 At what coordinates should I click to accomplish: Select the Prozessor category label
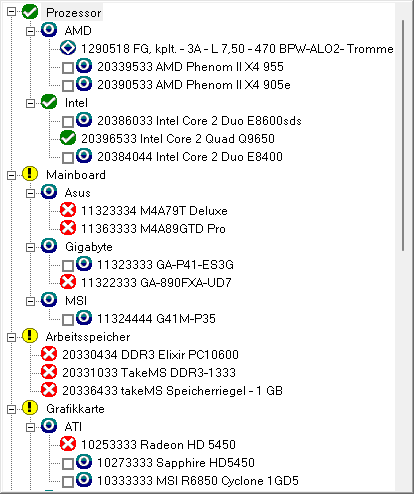[x=73, y=13]
